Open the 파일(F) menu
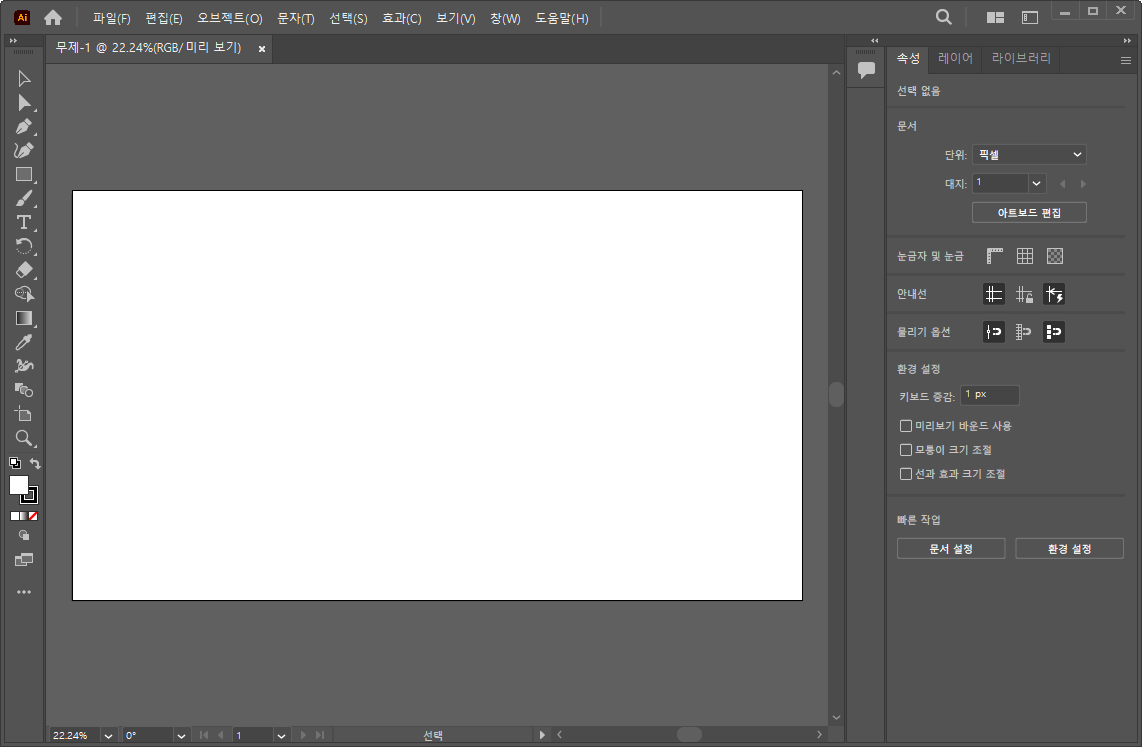The image size is (1142, 747). 111,18
